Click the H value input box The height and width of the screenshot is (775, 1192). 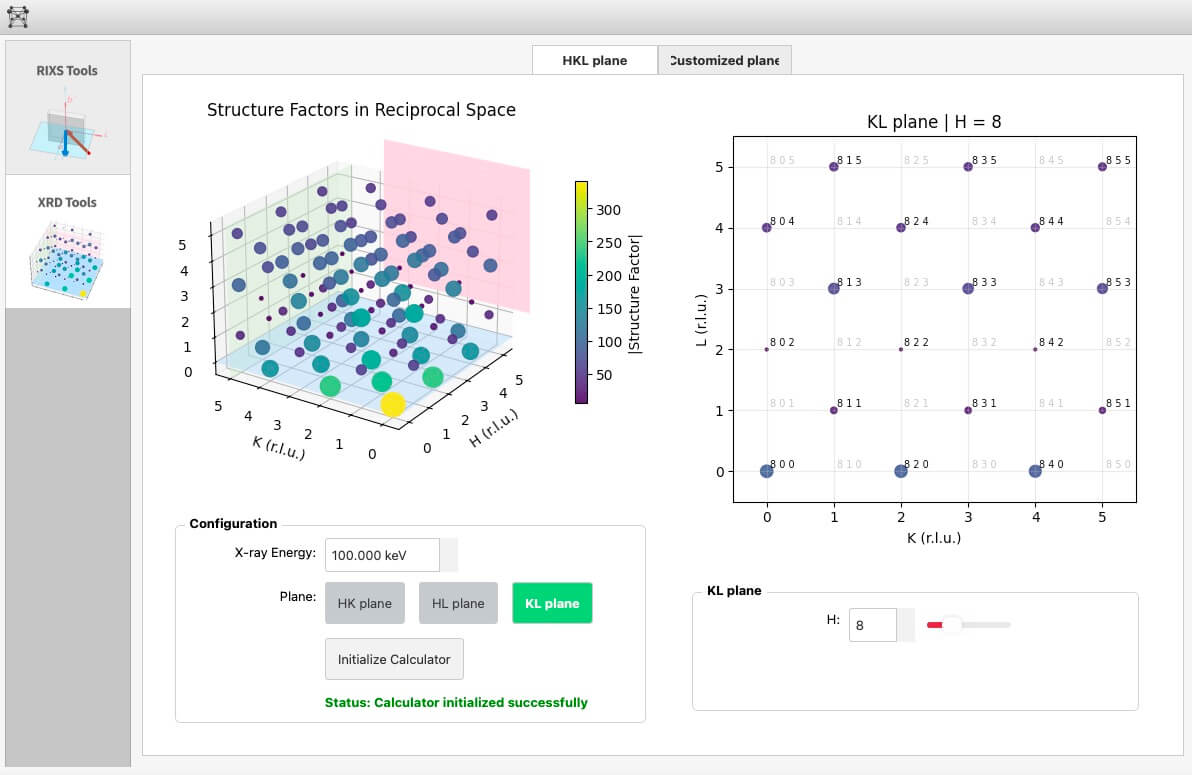pos(872,625)
